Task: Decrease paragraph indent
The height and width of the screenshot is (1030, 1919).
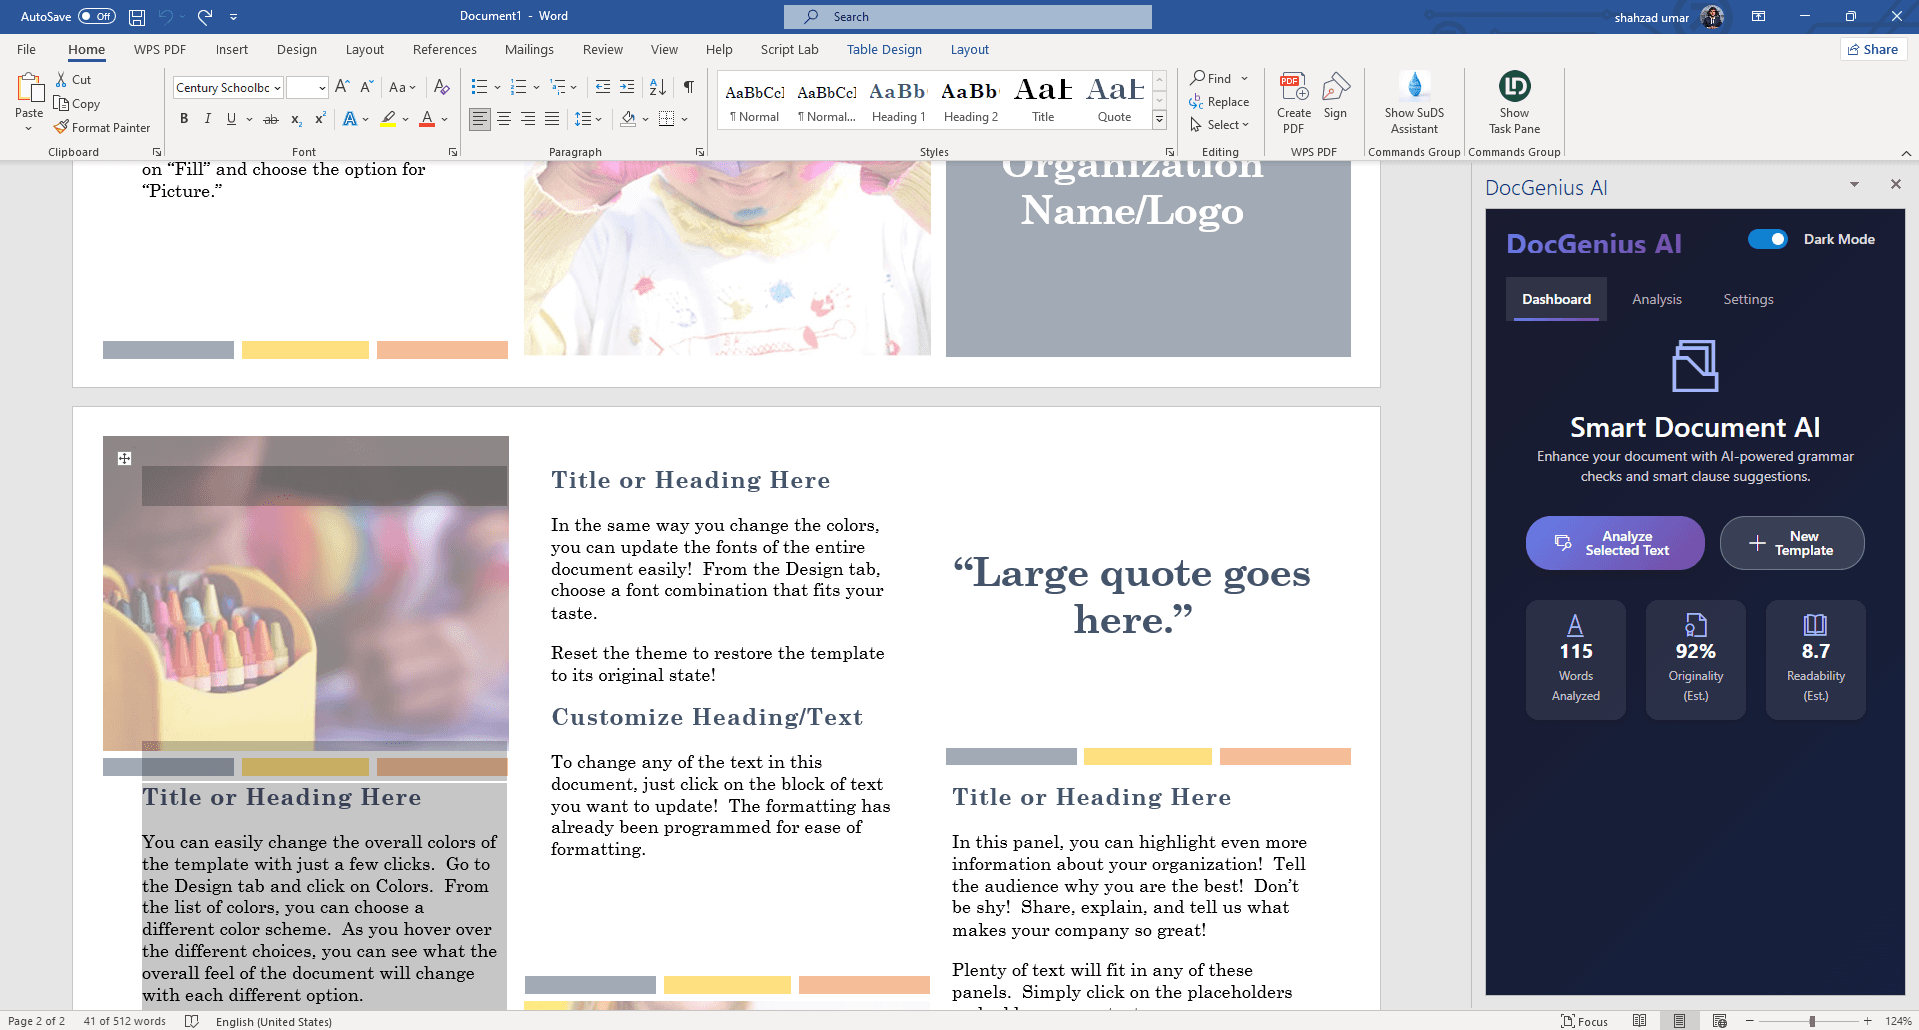Action: pos(603,87)
